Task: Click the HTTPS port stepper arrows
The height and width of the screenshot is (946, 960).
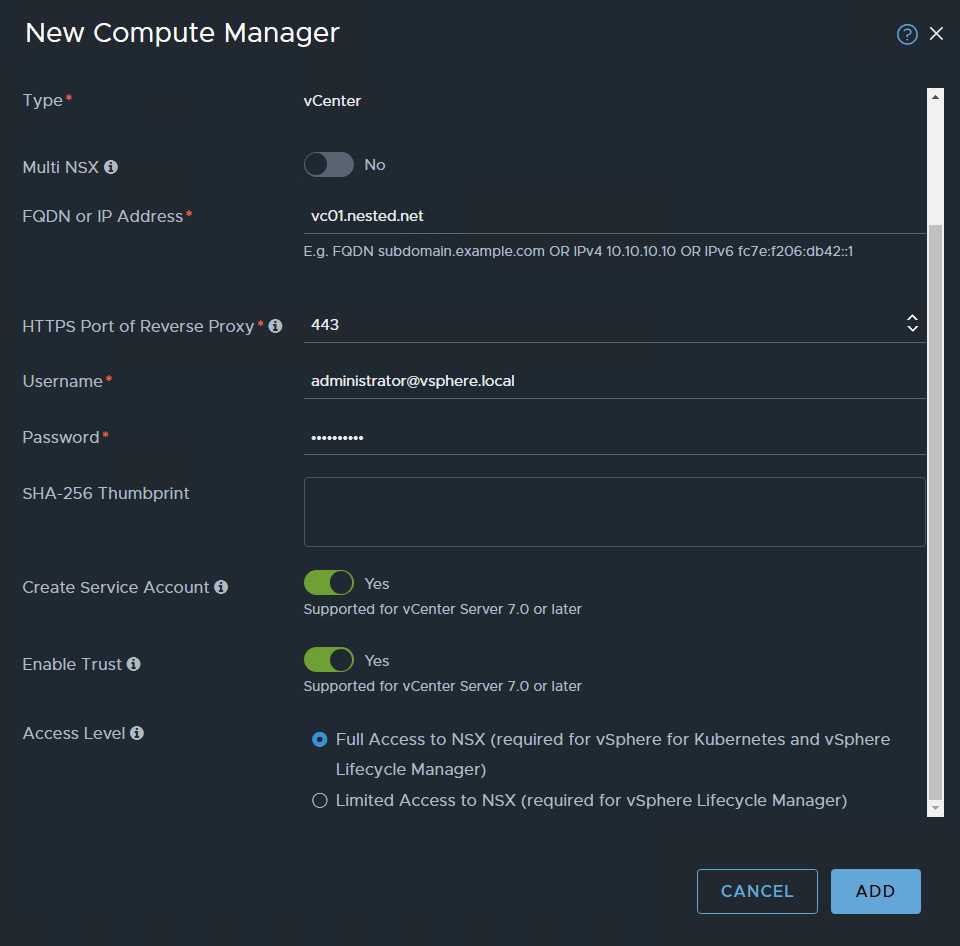Action: (x=911, y=323)
